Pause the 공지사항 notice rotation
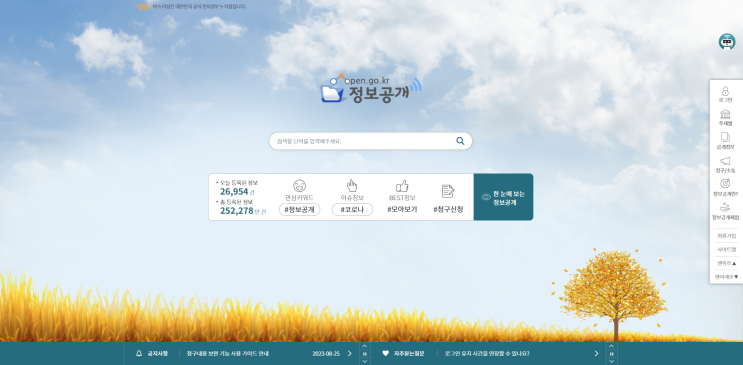The width and height of the screenshot is (743, 365). pos(364,354)
